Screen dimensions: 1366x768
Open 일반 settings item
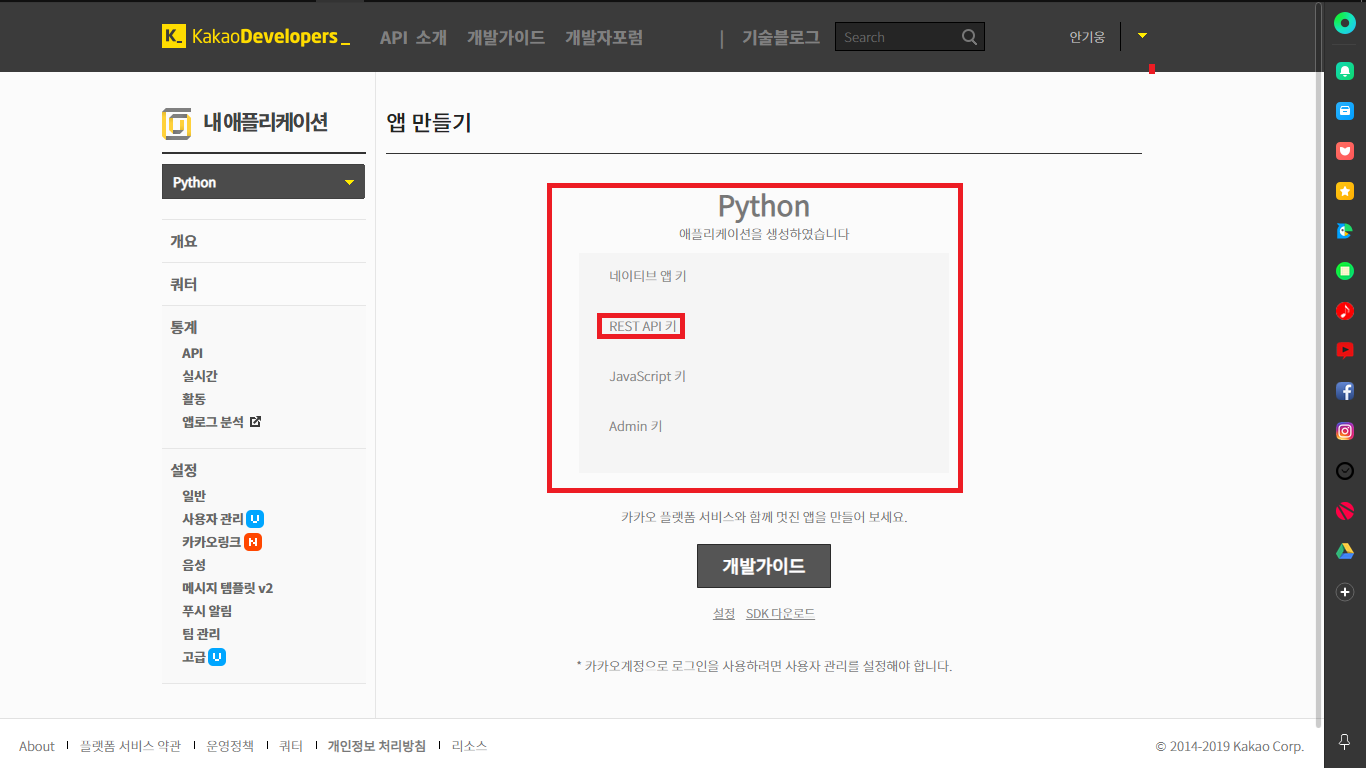(194, 496)
